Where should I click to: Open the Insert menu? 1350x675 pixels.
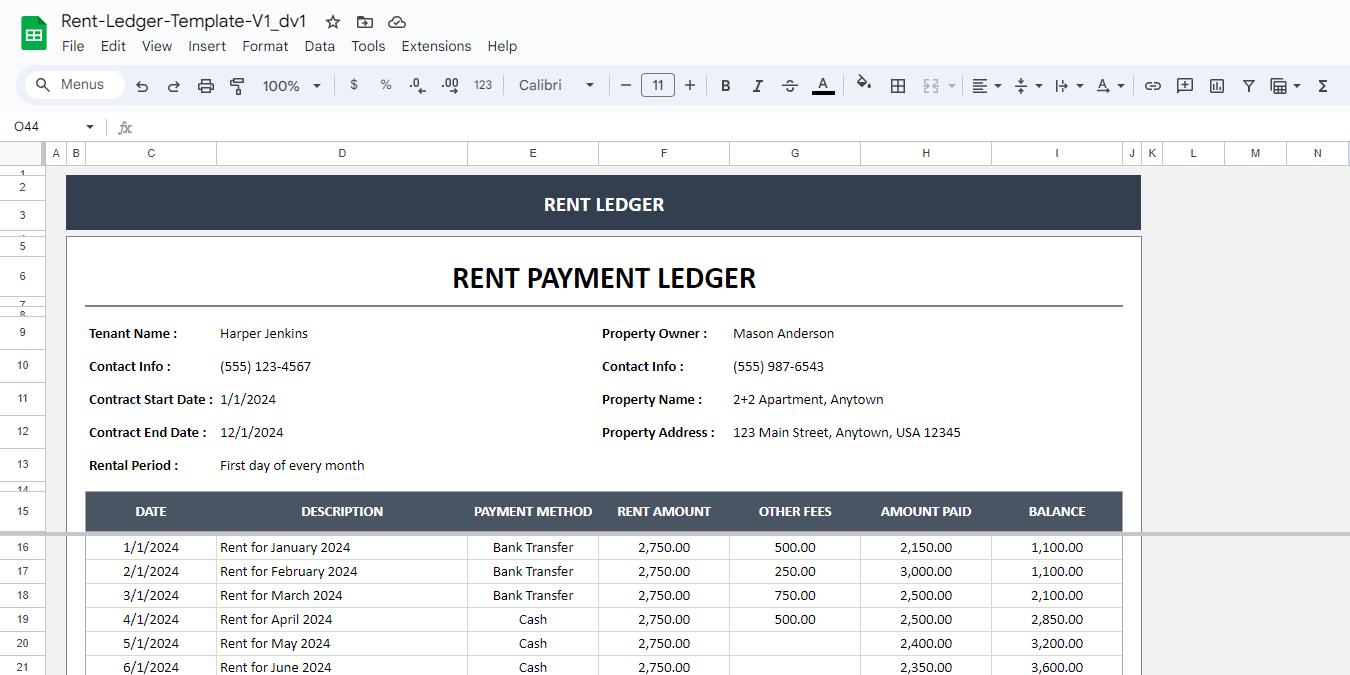pos(207,46)
